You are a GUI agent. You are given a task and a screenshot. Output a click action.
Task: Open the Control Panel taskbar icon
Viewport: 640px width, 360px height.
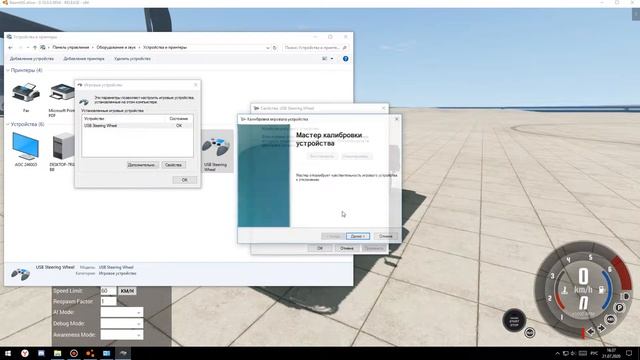click(x=107, y=353)
